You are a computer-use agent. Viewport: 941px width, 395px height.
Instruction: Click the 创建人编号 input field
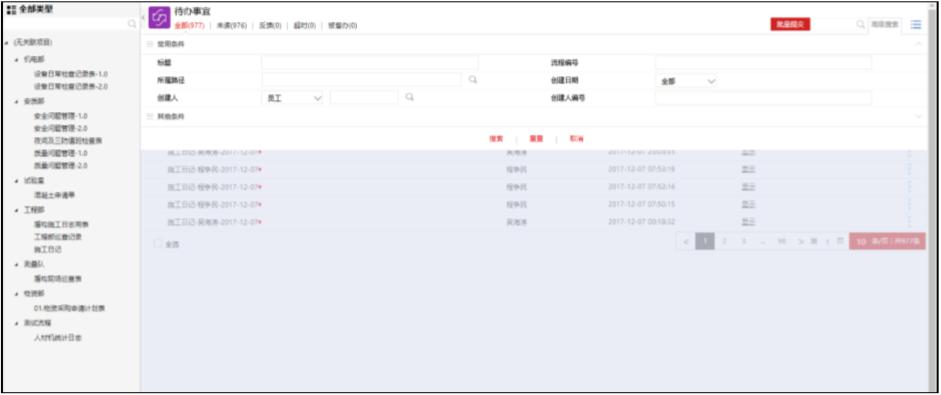763,98
